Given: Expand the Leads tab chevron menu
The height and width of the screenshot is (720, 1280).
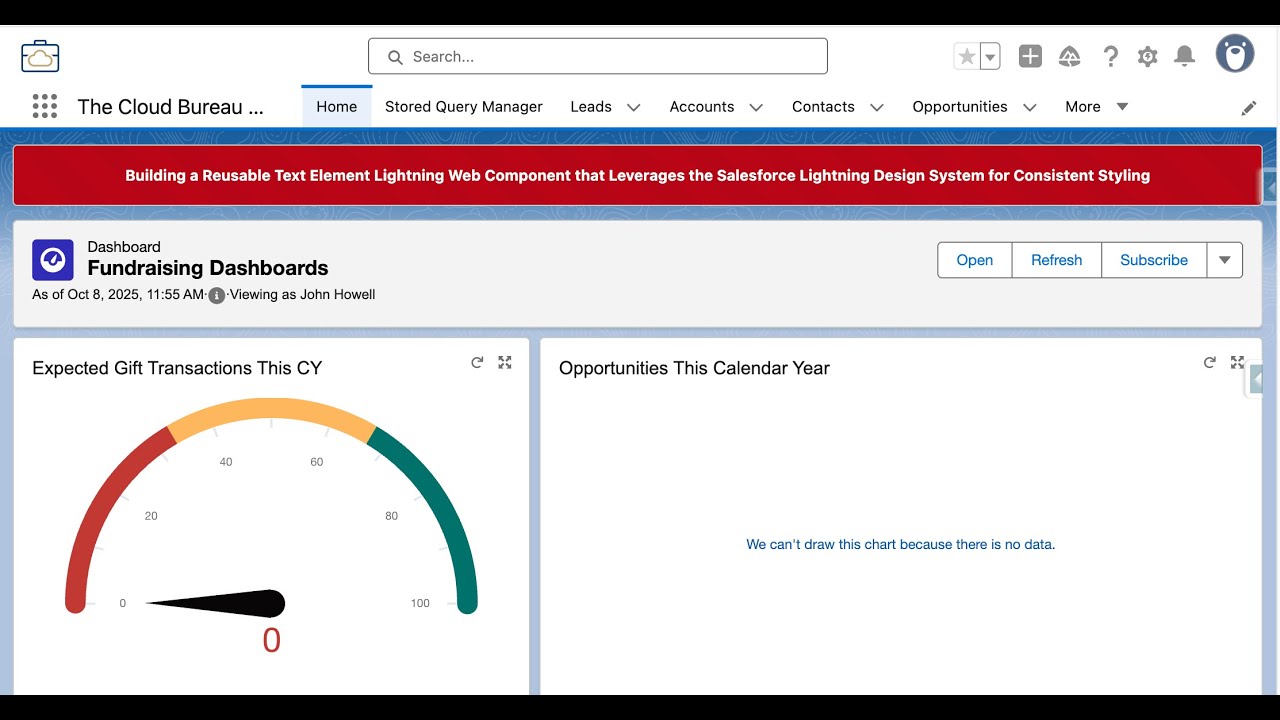Looking at the screenshot, I should (x=633, y=108).
